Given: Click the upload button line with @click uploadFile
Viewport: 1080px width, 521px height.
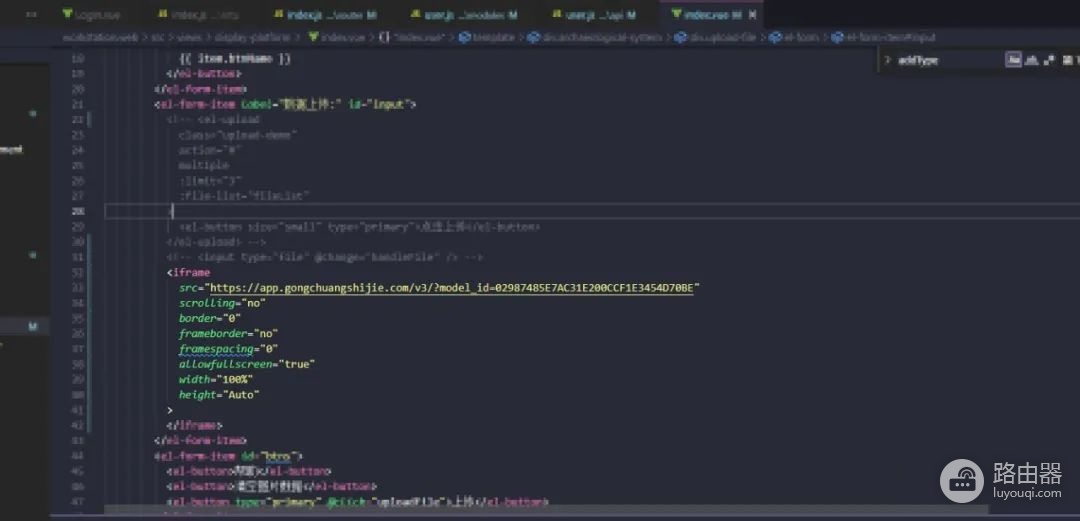Looking at the screenshot, I should point(357,502).
